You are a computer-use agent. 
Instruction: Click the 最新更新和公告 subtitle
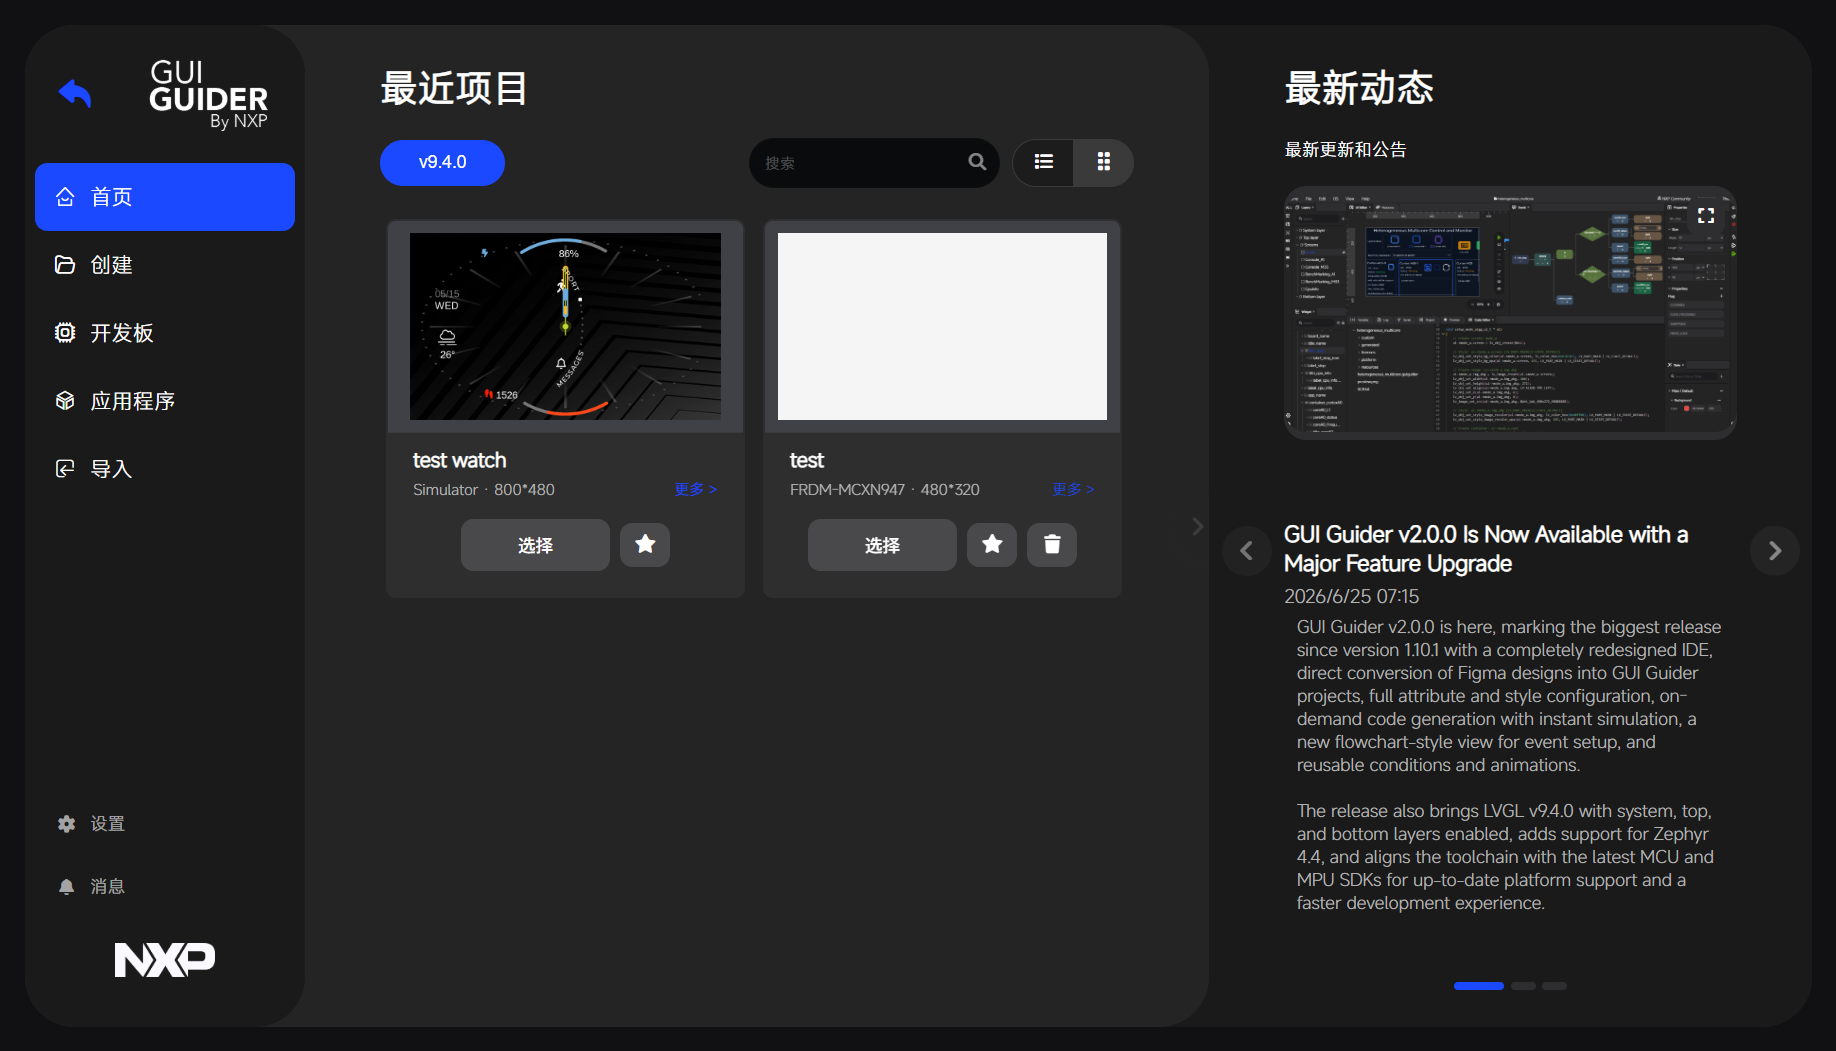point(1346,149)
